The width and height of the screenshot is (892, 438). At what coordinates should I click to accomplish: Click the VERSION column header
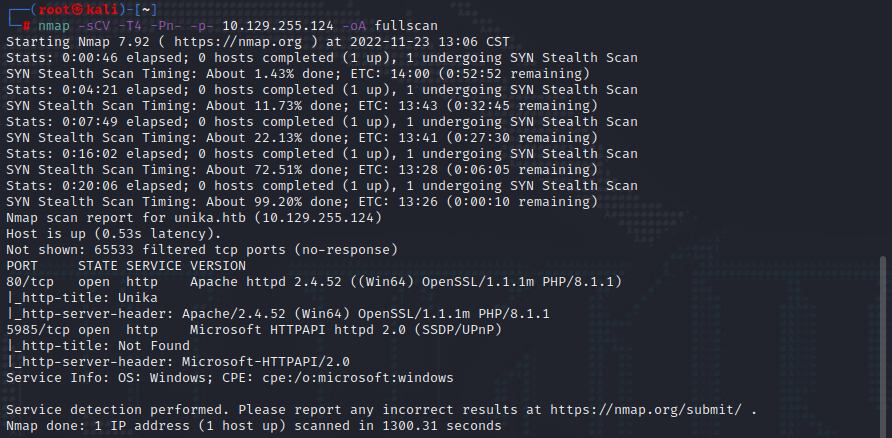(x=217, y=265)
